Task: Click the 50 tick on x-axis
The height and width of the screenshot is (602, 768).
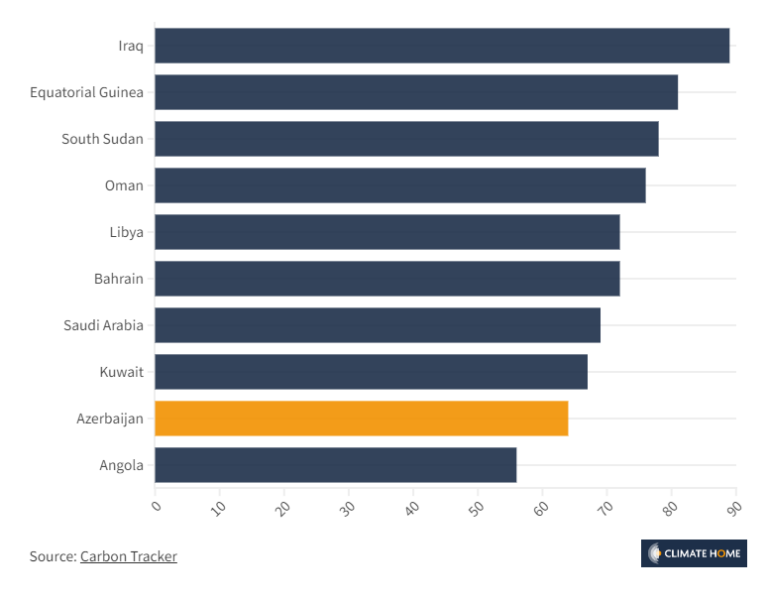Action: [x=476, y=509]
